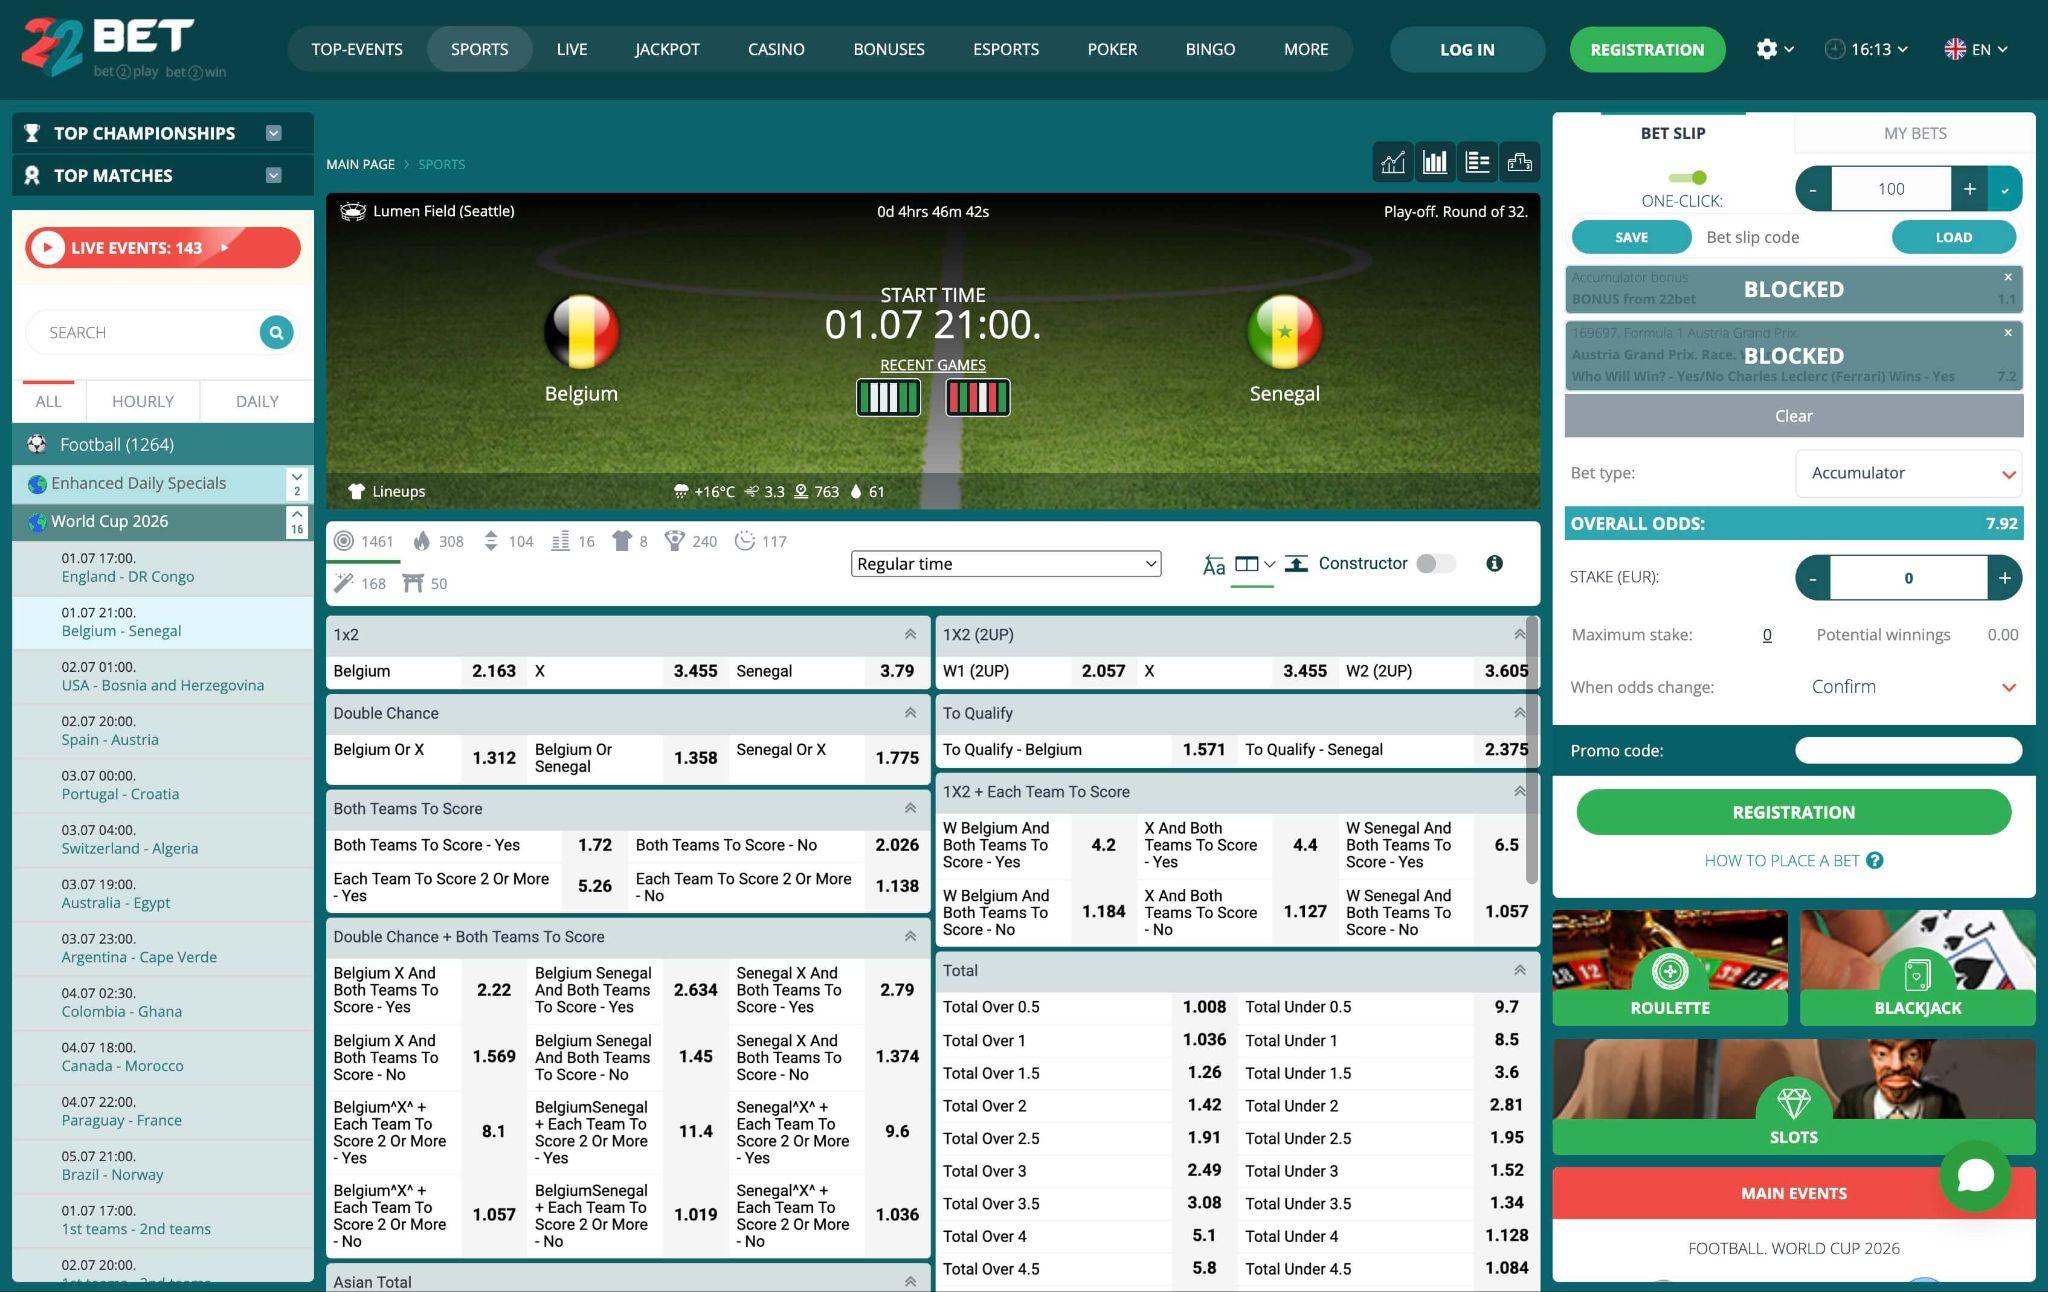Collapse the 1x2 market section

910,634
